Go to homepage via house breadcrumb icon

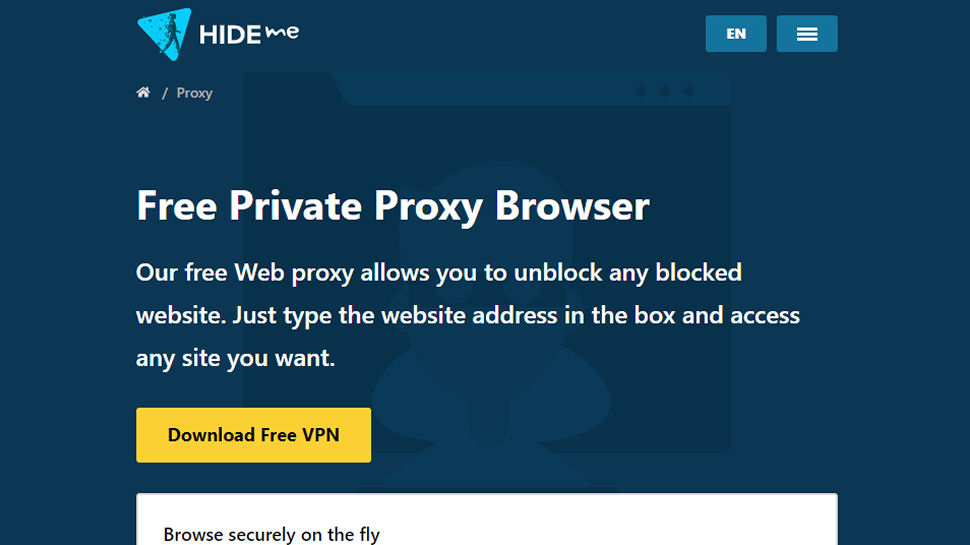[144, 92]
